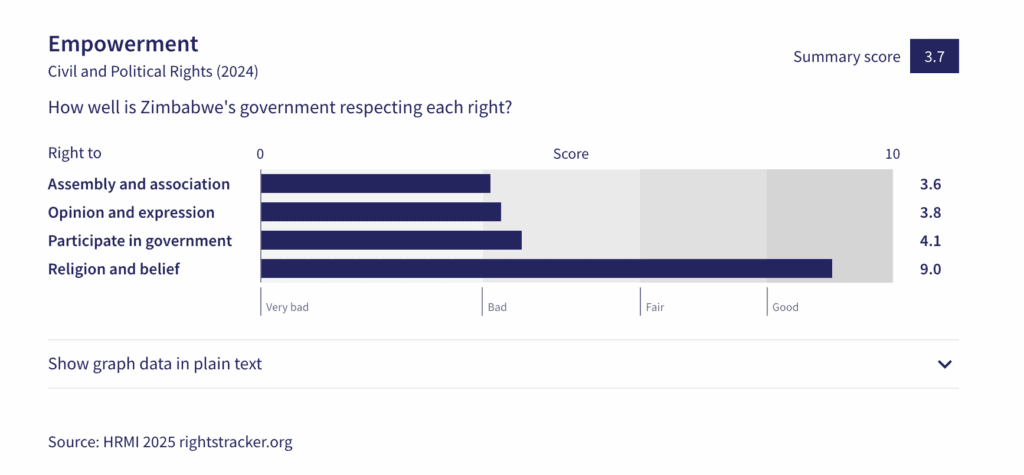
Task: Click the summary score 3.7 box
Action: click(934, 57)
